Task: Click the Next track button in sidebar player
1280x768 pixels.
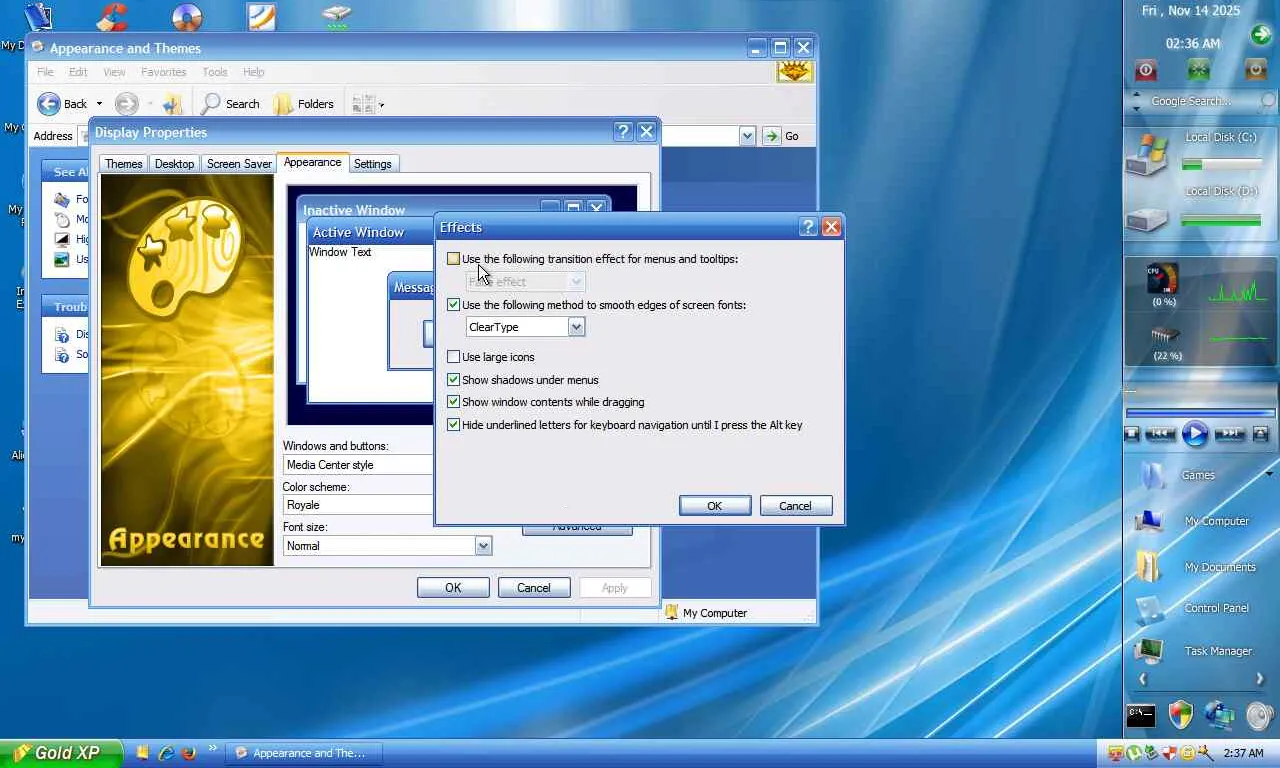Action: (1230, 434)
